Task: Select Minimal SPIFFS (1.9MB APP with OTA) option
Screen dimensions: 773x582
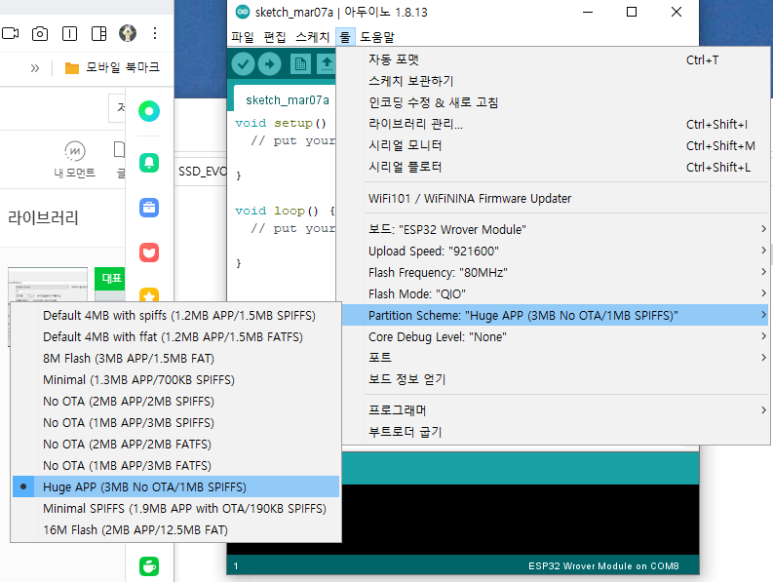Action: point(176,509)
